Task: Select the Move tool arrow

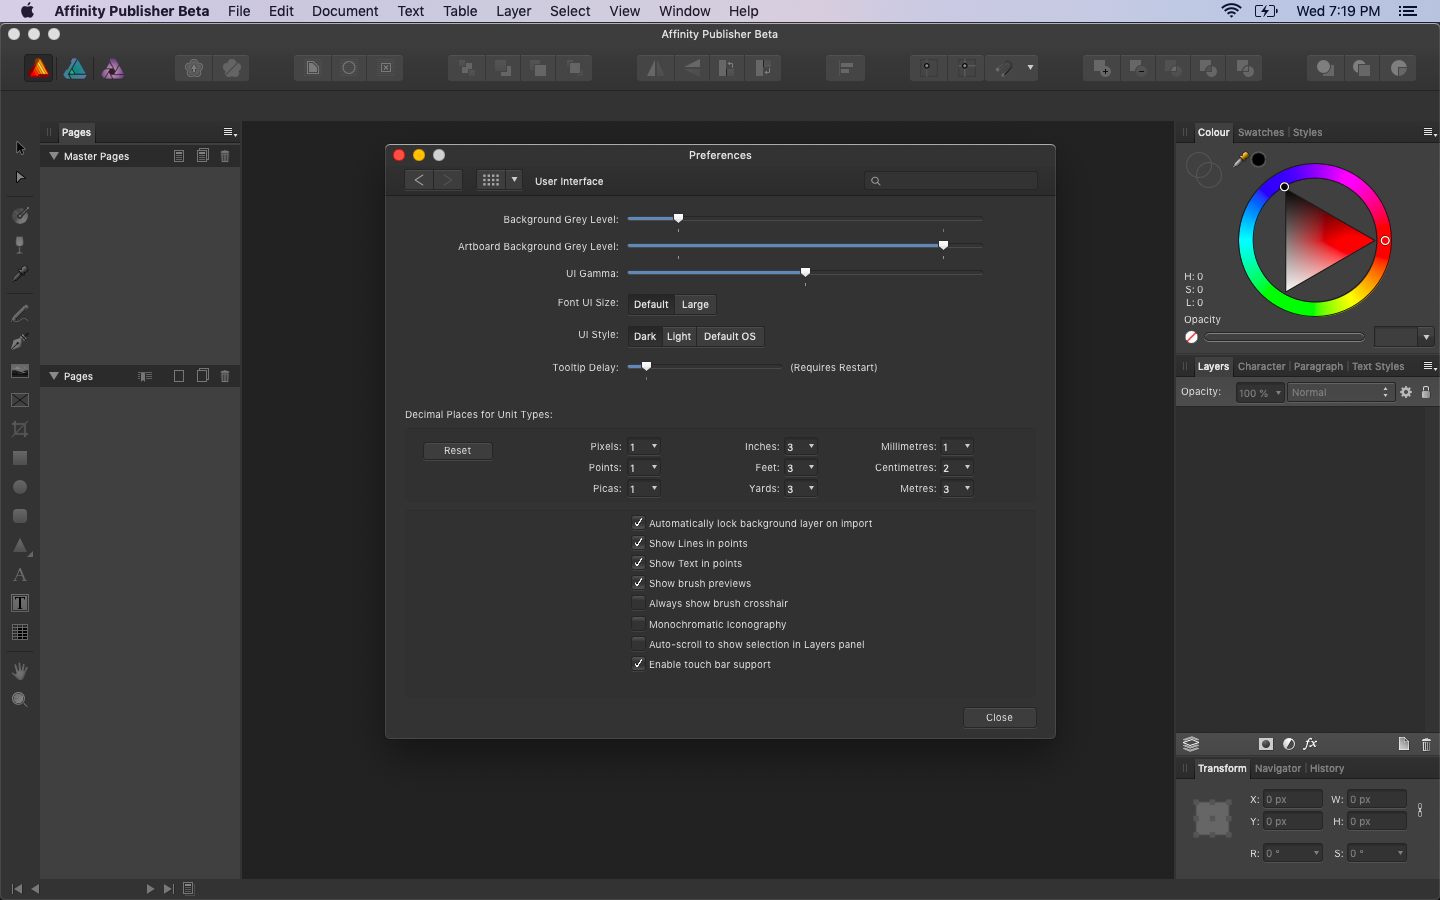Action: click(20, 148)
